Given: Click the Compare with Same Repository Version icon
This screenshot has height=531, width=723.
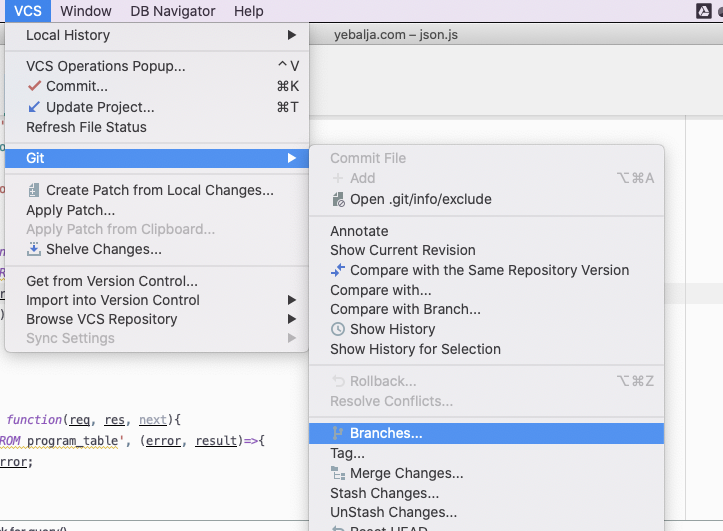Looking at the screenshot, I should pos(338,270).
